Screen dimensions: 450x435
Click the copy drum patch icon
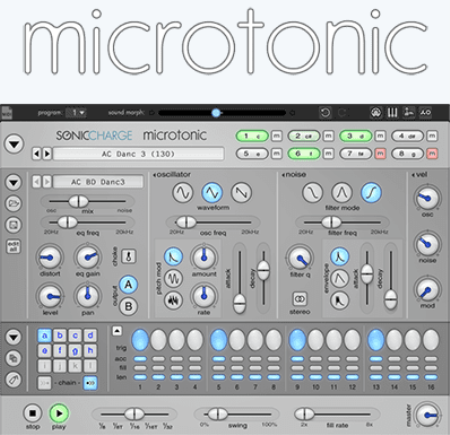point(13,225)
